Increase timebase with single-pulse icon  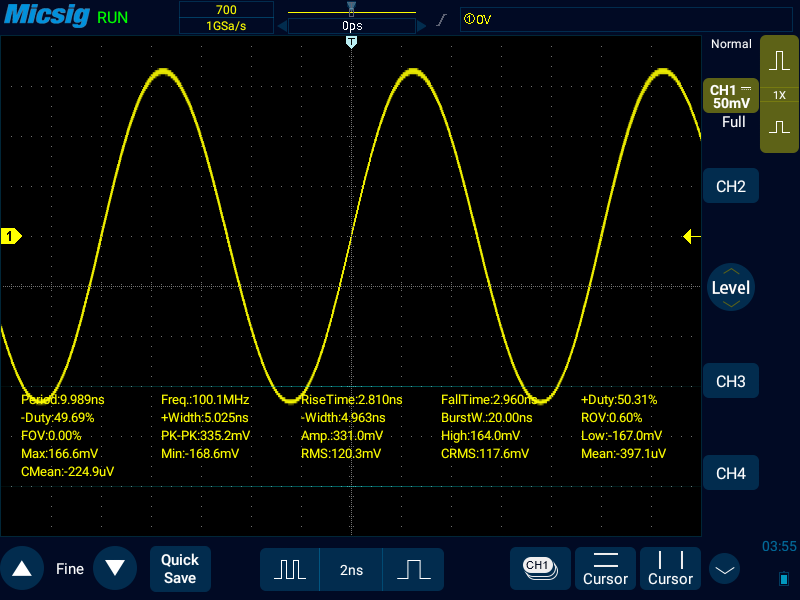pos(413,569)
